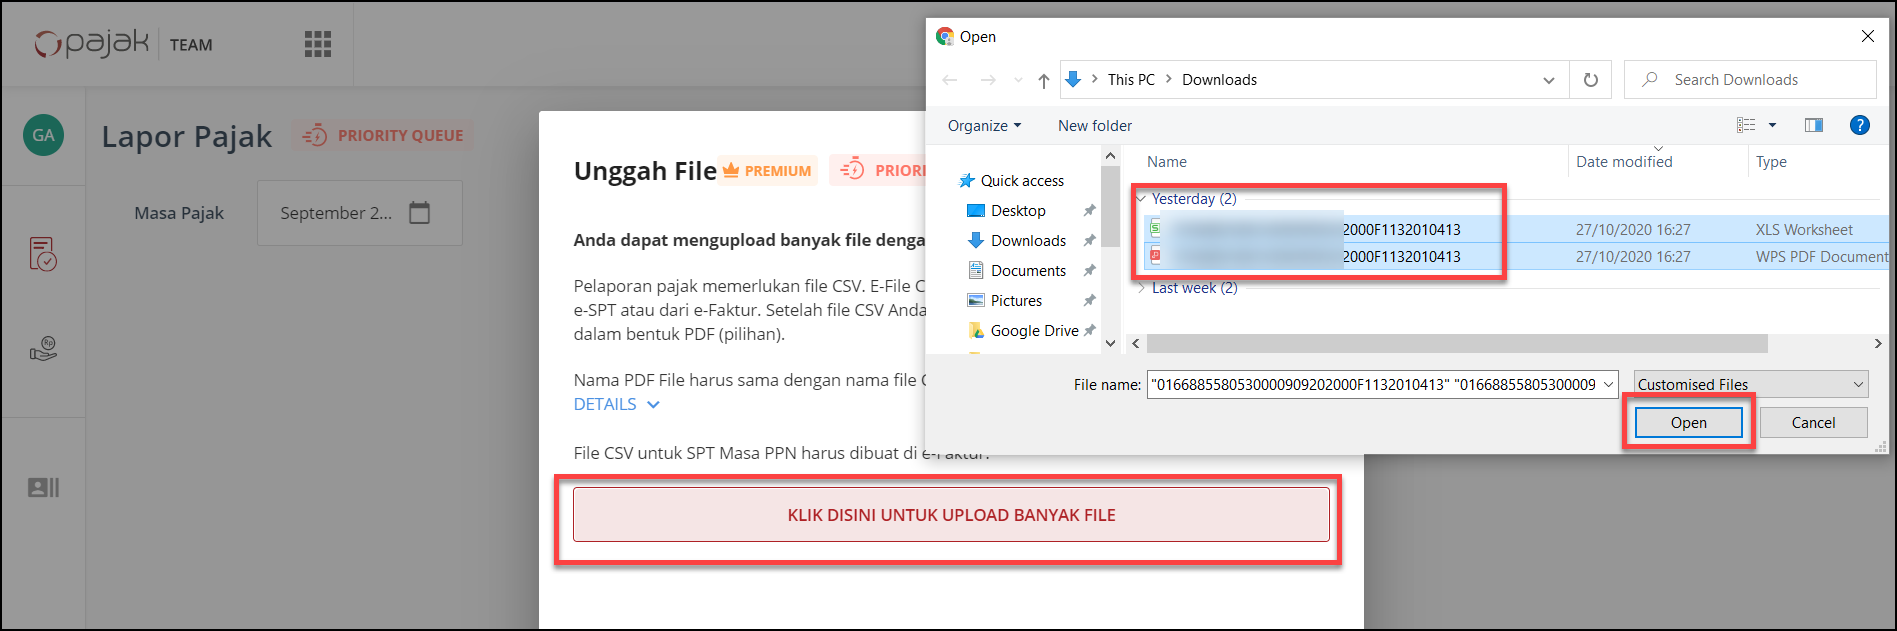This screenshot has height=631, width=1897.
Task: Refresh the Downloads folder listing
Action: point(1590,80)
